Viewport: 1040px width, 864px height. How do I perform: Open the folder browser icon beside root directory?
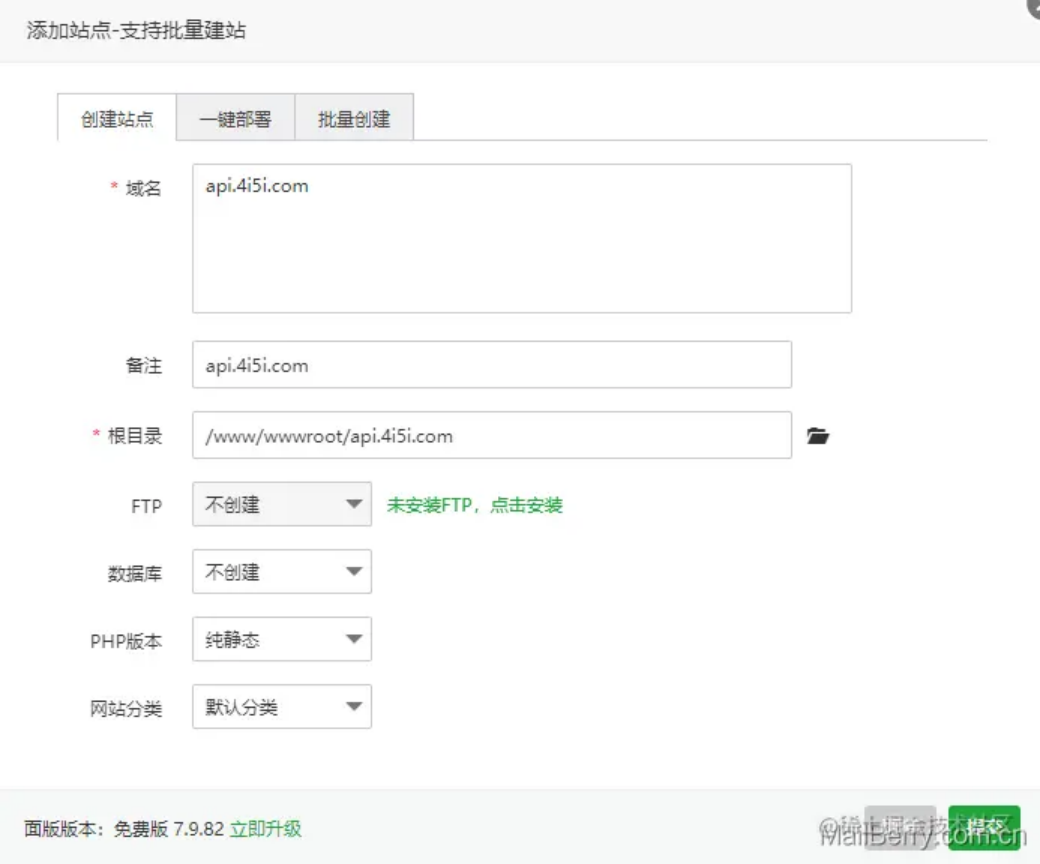point(818,436)
